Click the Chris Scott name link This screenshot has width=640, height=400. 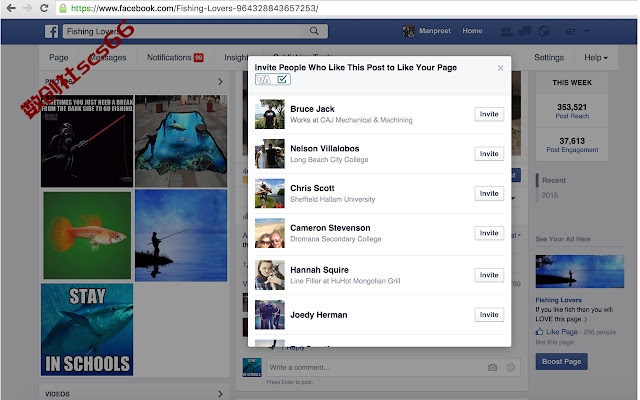tap(312, 188)
